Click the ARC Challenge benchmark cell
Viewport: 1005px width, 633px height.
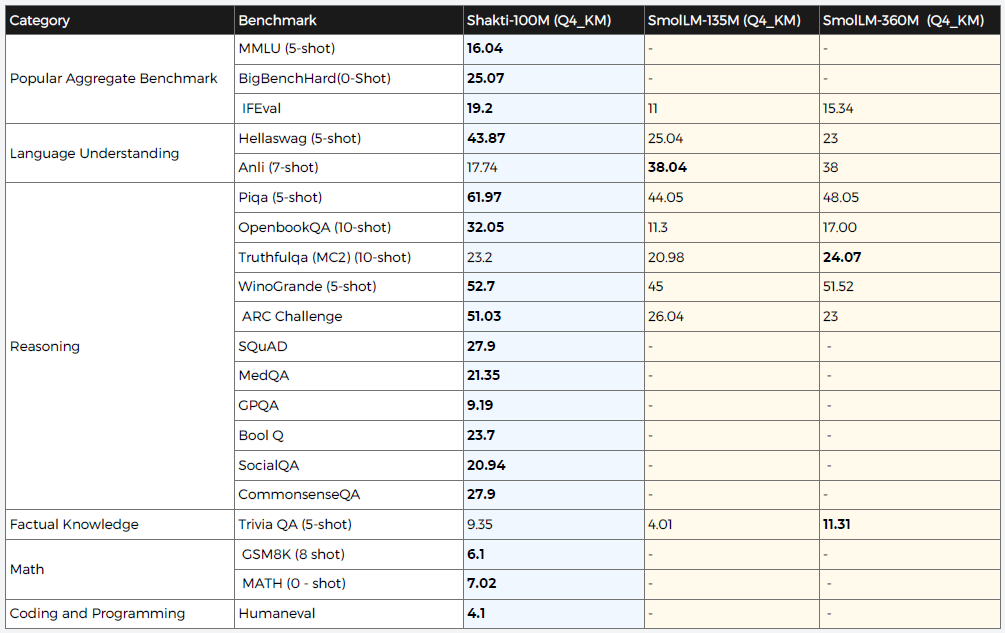click(292, 316)
